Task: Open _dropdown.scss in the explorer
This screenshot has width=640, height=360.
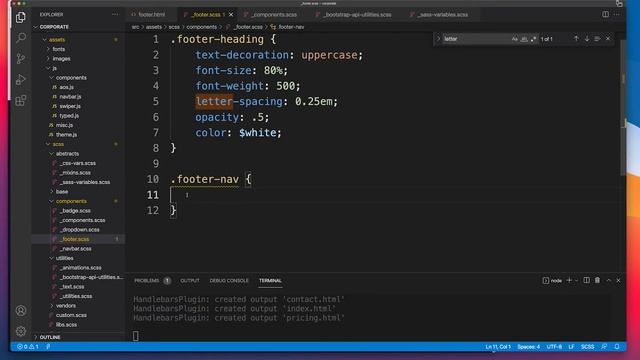Action: 80,229
